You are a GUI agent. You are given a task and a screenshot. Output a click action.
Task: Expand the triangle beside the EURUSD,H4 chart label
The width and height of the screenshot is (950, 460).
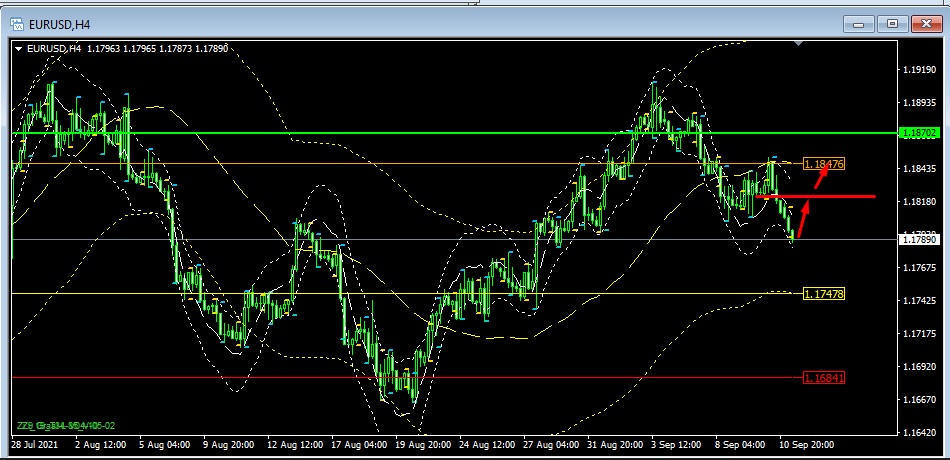[x=19, y=47]
